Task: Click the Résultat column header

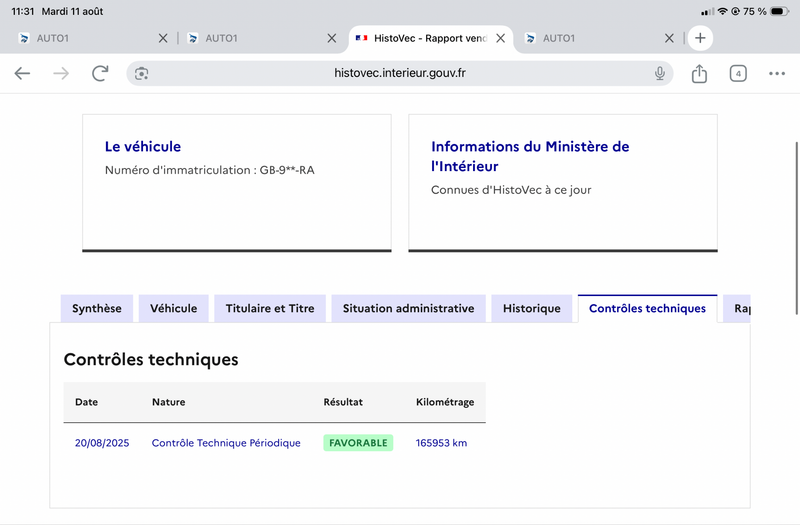Action: 343,402
